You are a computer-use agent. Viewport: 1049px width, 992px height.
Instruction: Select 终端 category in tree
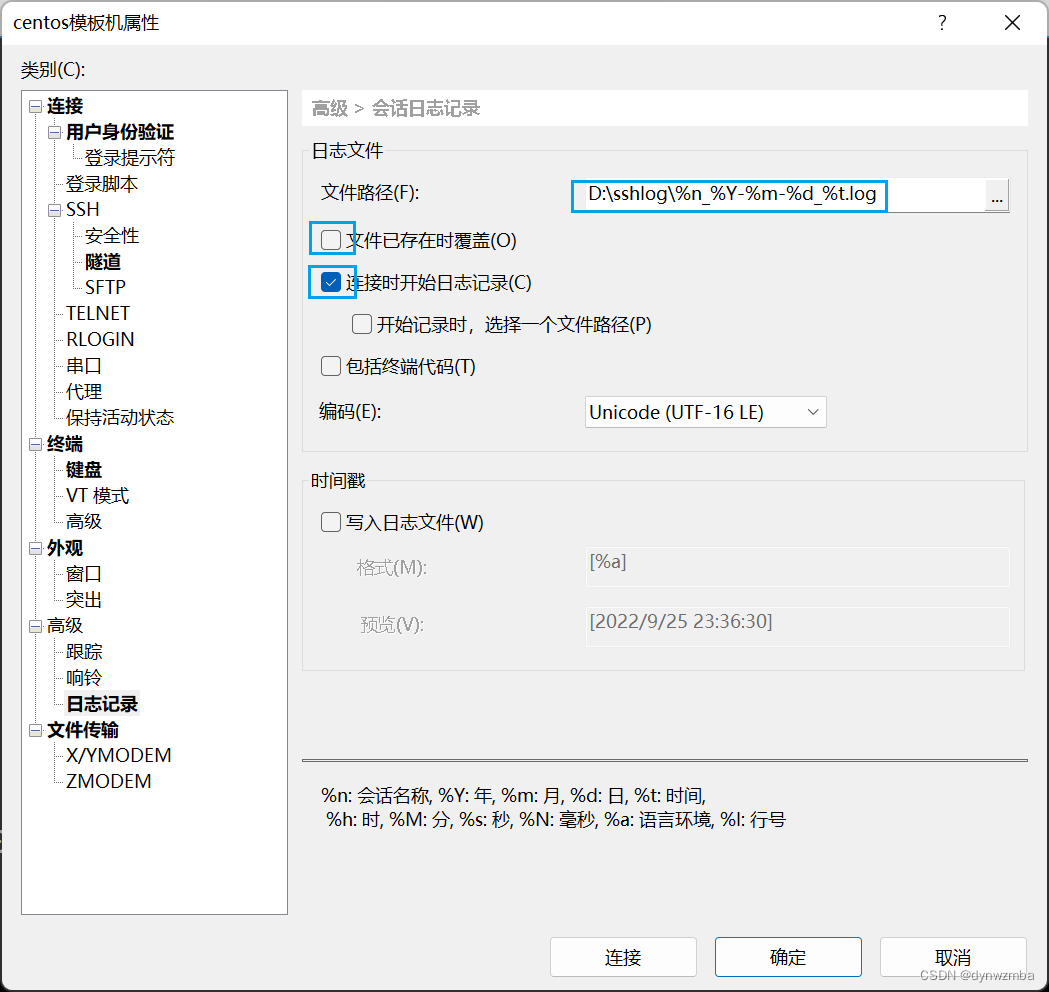click(x=65, y=445)
